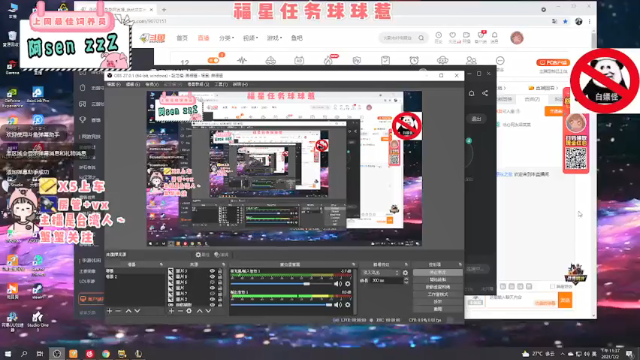Click orange send button in Douyu chat

(565, 300)
